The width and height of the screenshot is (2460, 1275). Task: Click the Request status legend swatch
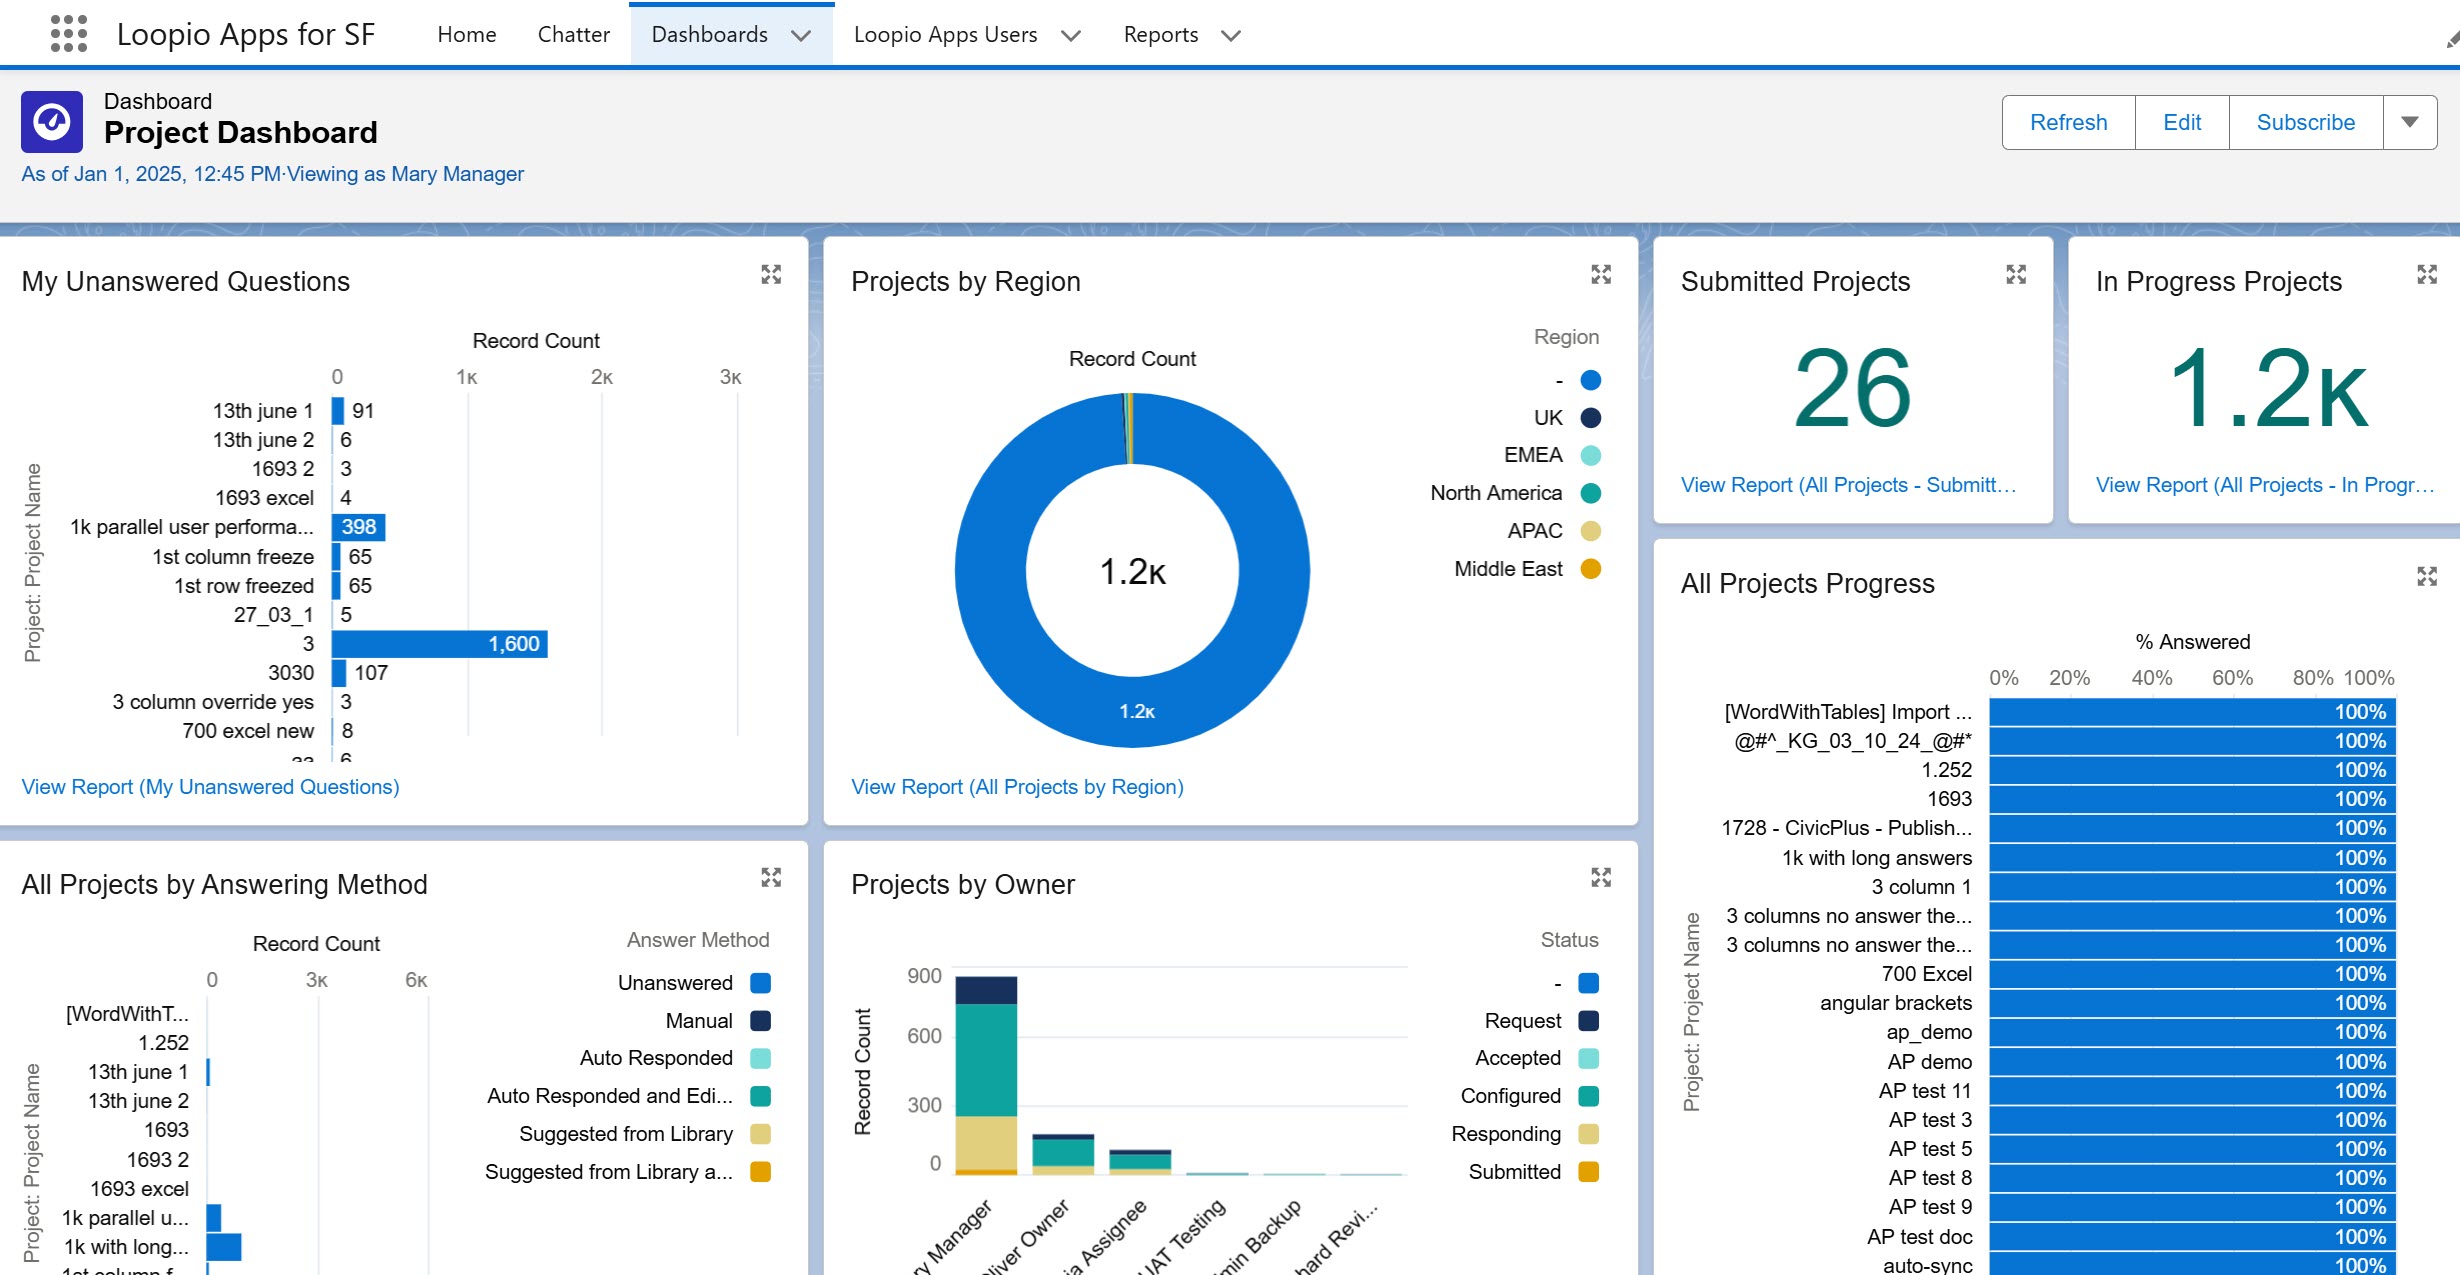tap(1589, 1021)
